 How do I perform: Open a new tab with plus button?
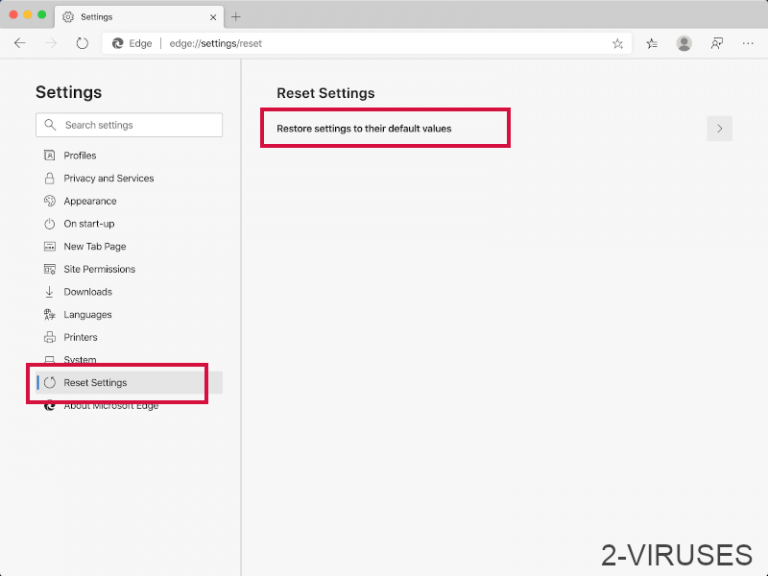pos(236,17)
